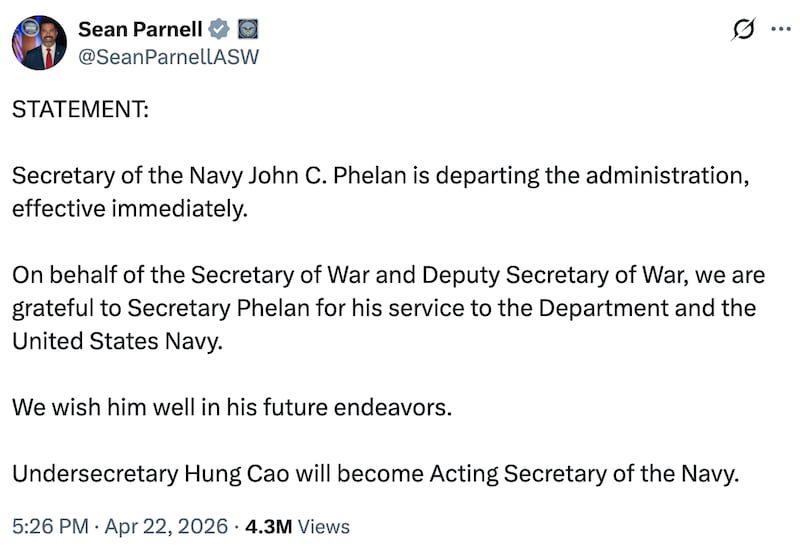Click the line starting "grateful to Secretary Phelan"
800x548 pixels.
point(383,307)
